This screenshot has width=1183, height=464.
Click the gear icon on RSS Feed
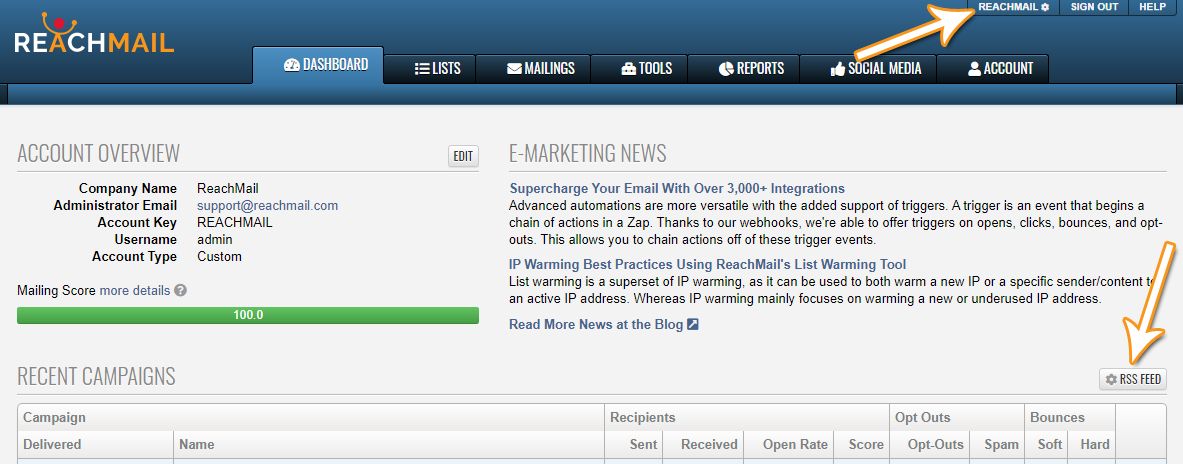click(1111, 380)
